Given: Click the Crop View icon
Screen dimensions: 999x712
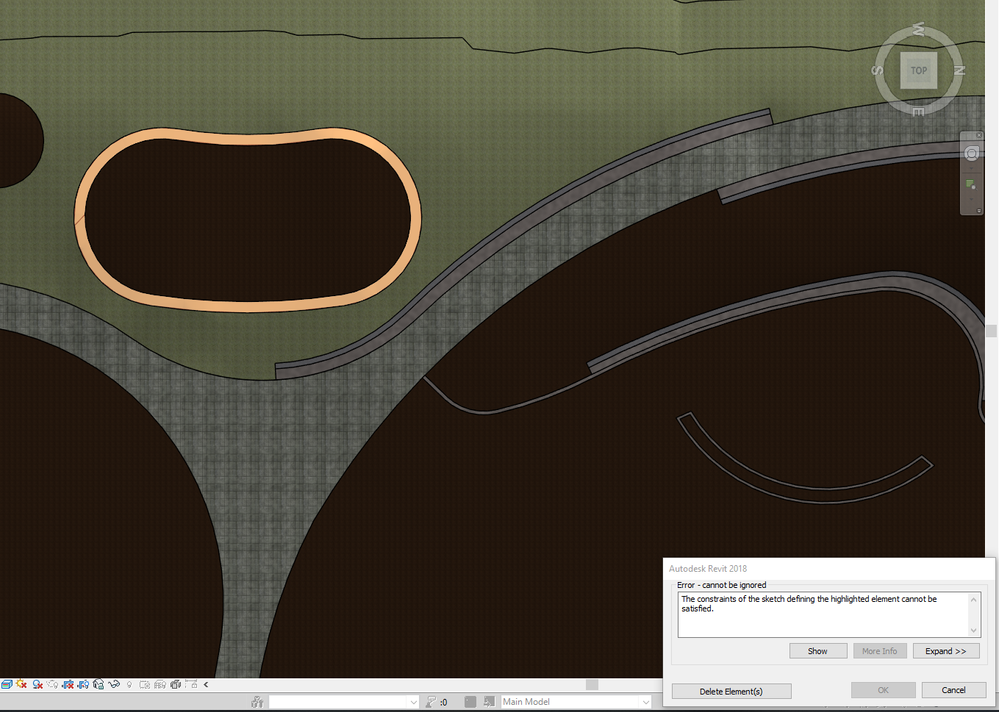Looking at the screenshot, I should [x=68, y=685].
